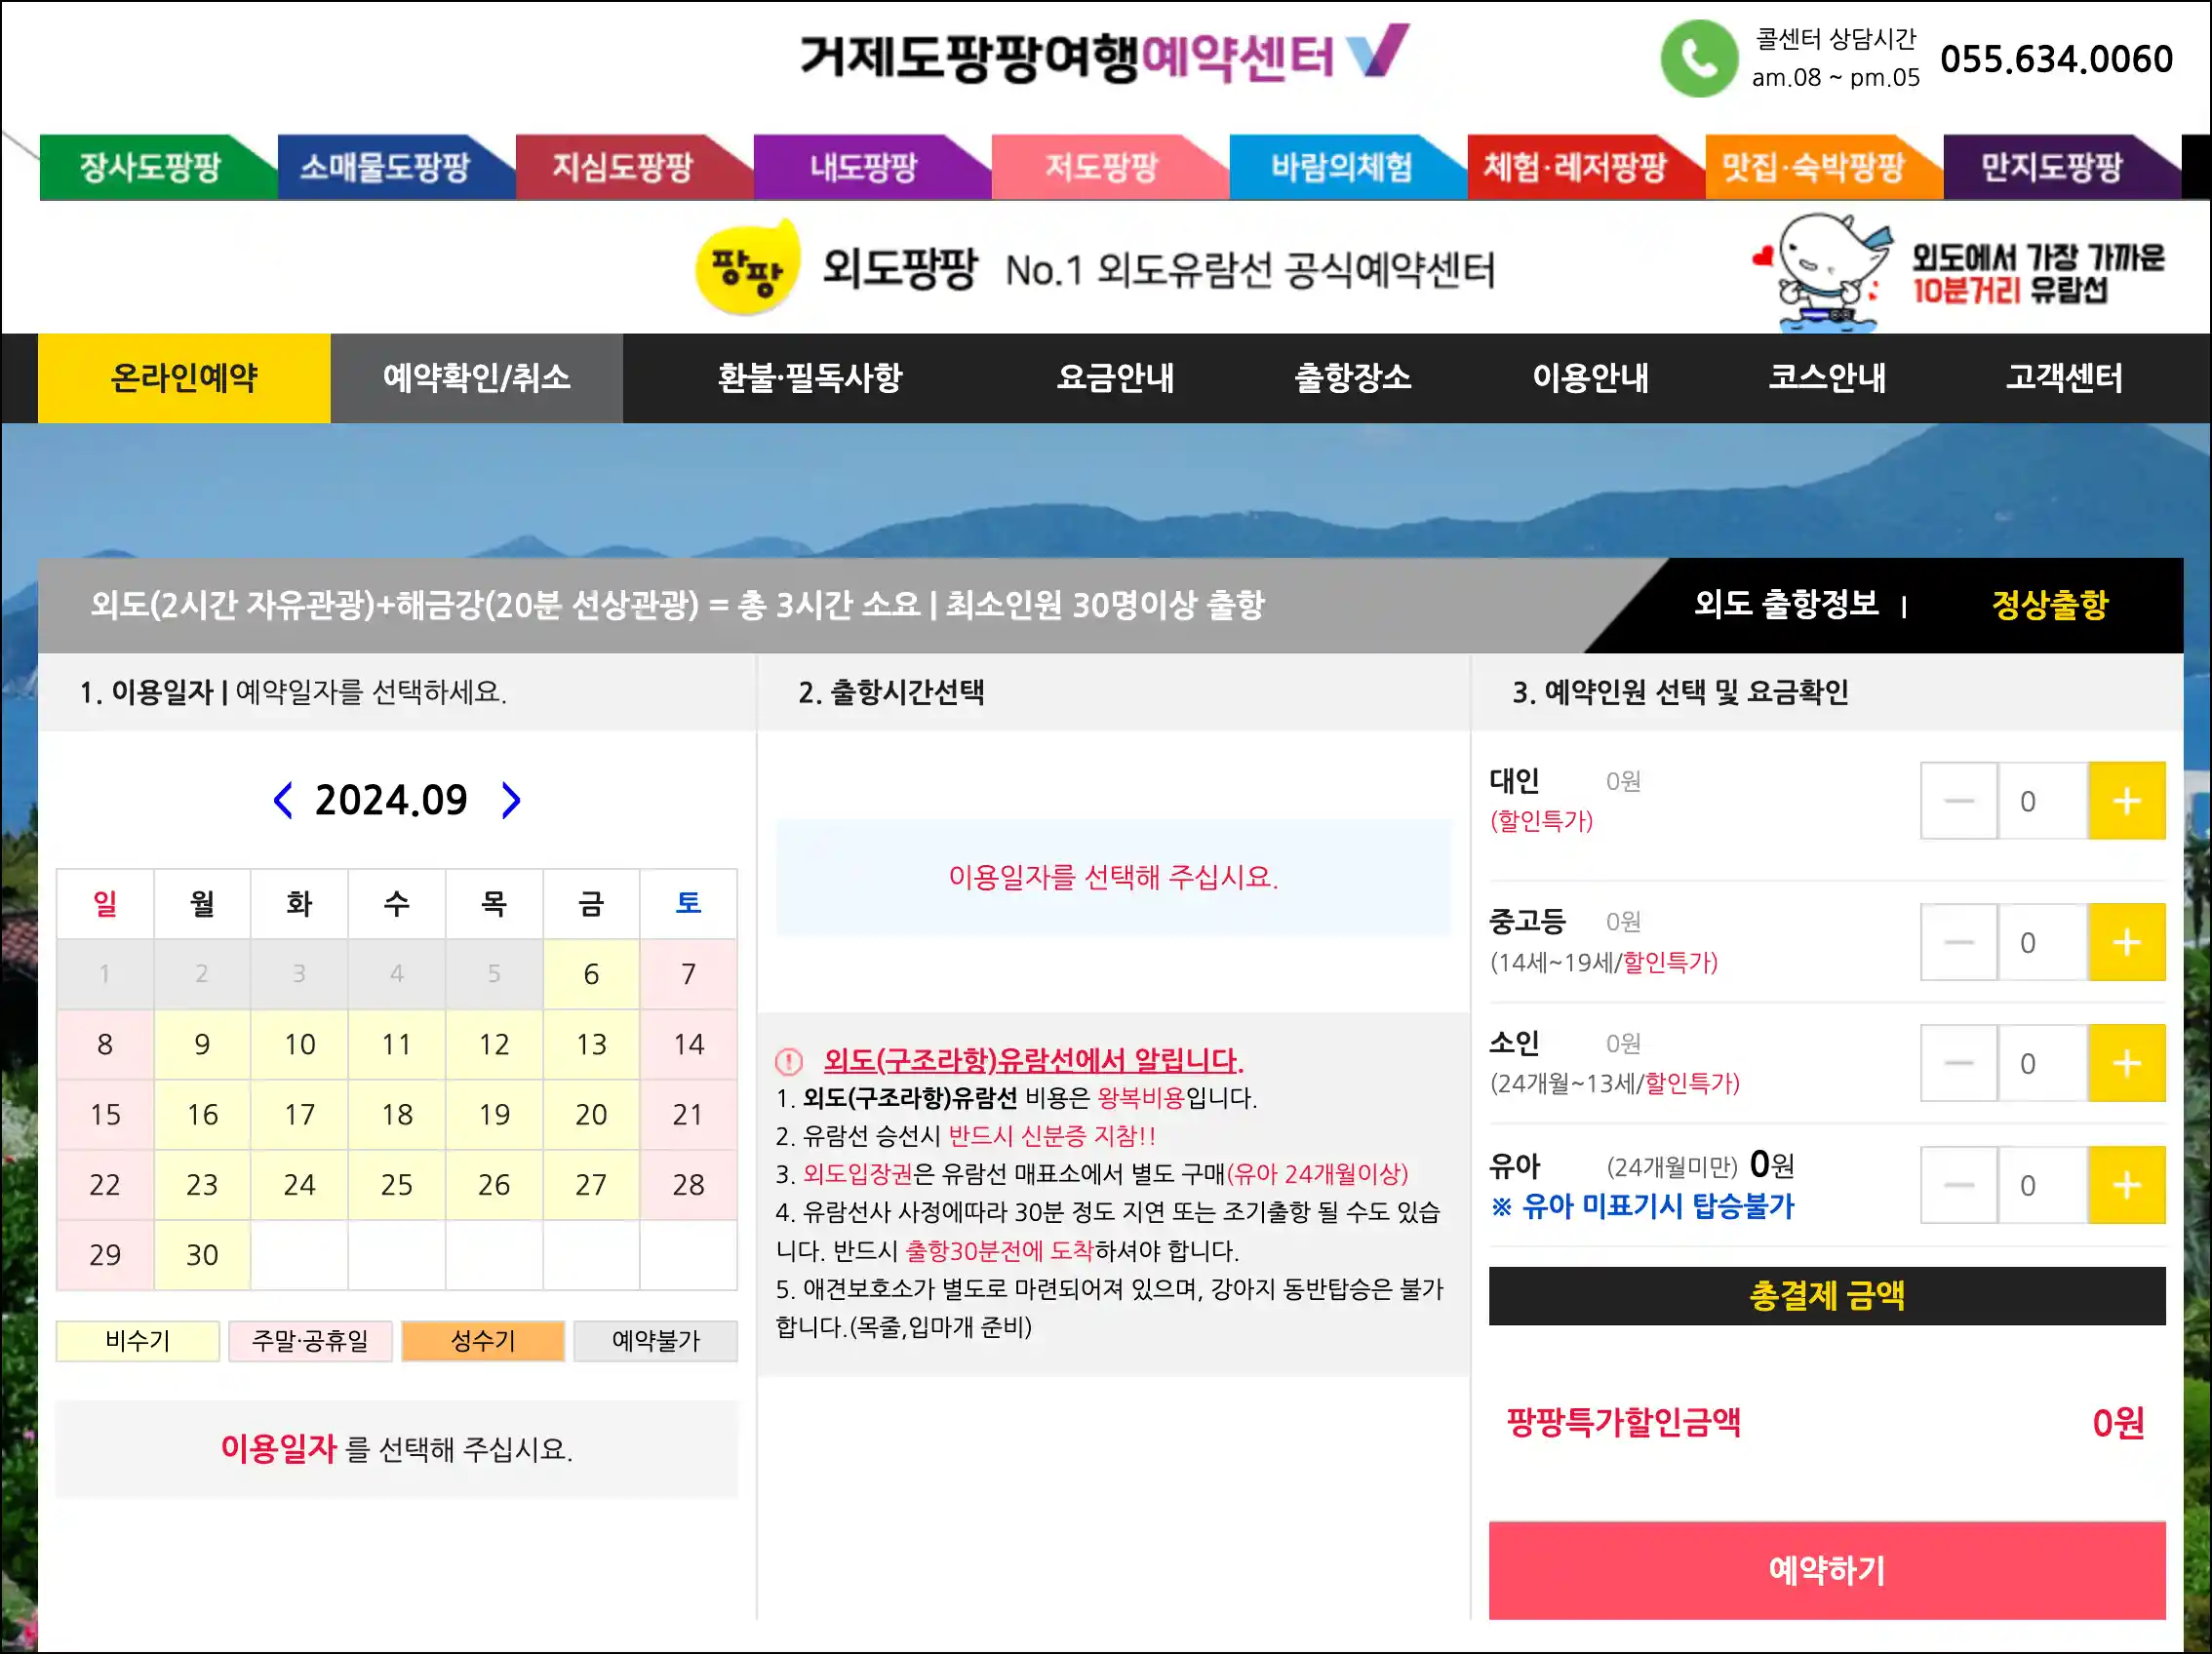Click the 055.634.0060 phone number
Image resolution: width=2212 pixels, height=1654 pixels.
click(2056, 59)
